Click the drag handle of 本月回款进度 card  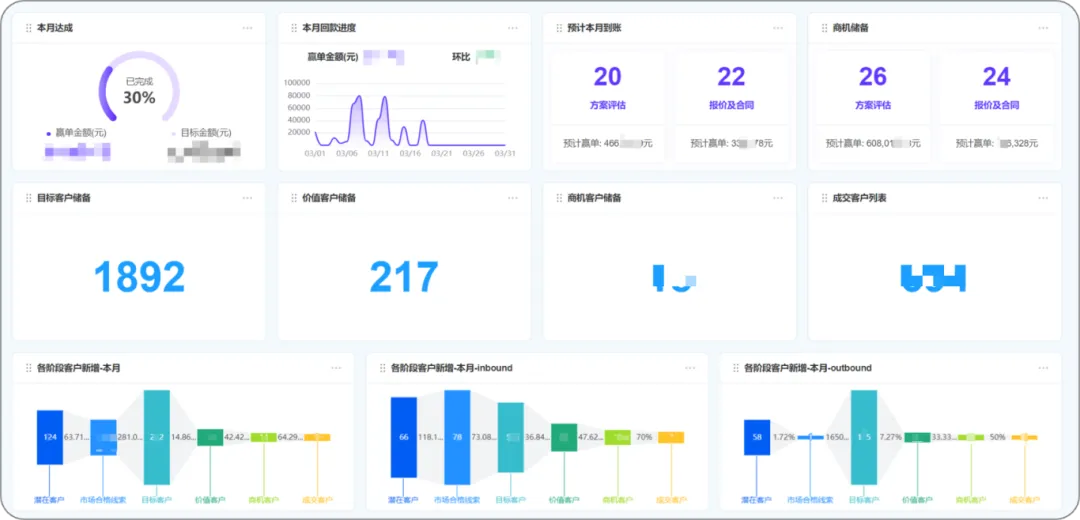[293, 28]
